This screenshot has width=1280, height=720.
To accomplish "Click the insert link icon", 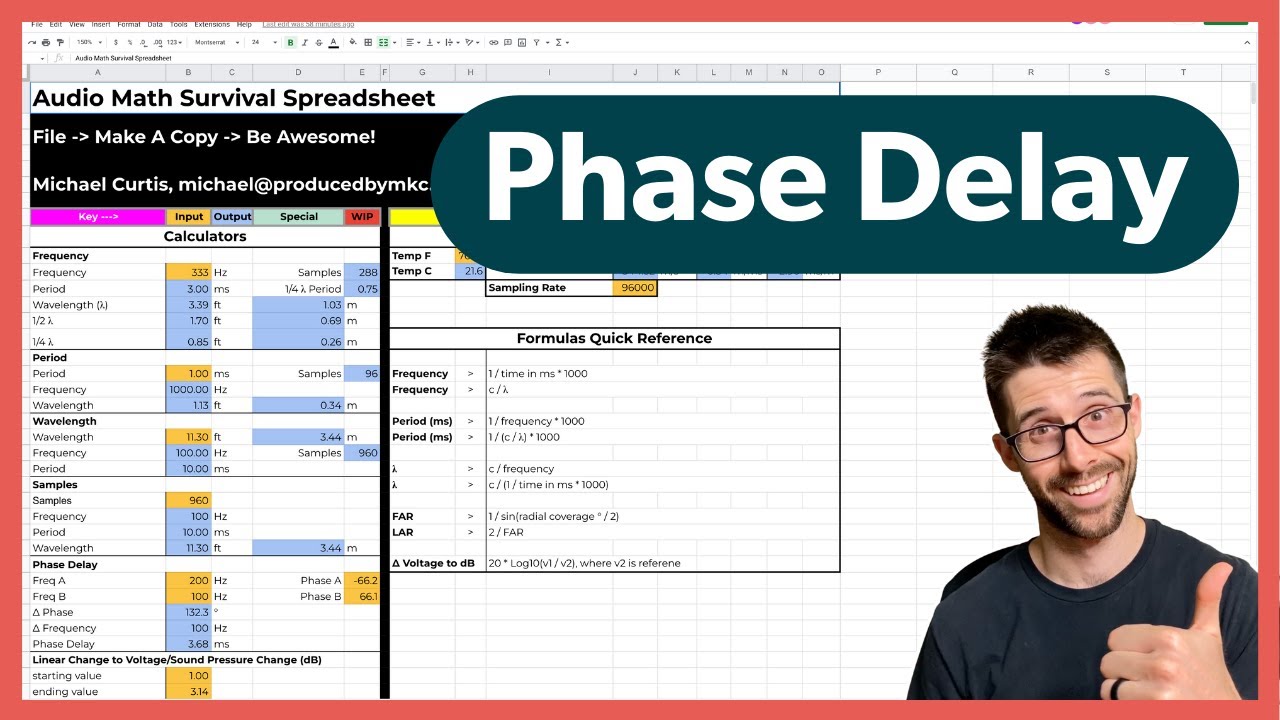I will (x=493, y=42).
